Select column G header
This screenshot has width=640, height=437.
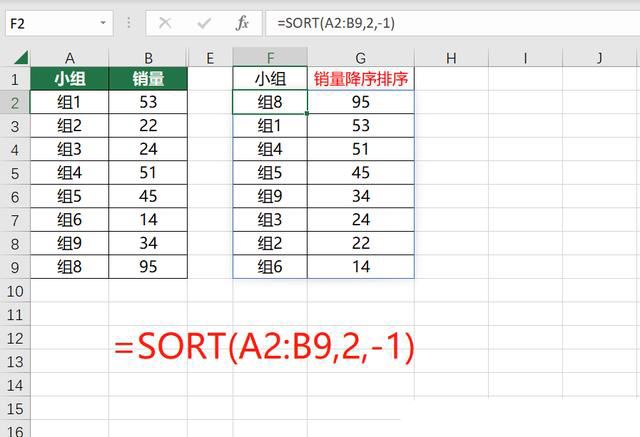coord(360,58)
